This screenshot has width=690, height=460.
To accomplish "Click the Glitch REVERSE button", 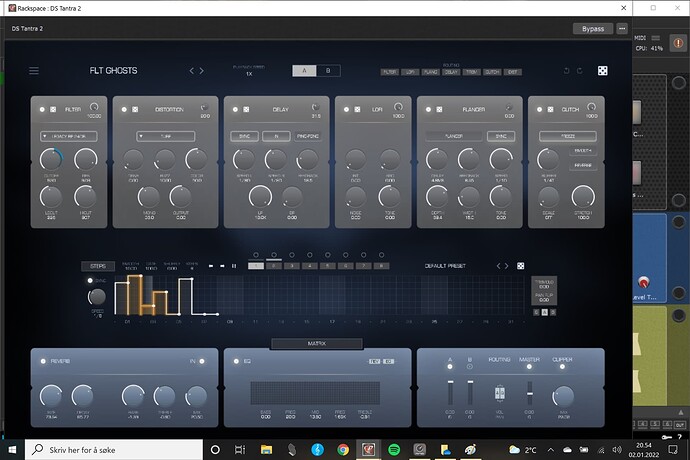I will pos(583,166).
